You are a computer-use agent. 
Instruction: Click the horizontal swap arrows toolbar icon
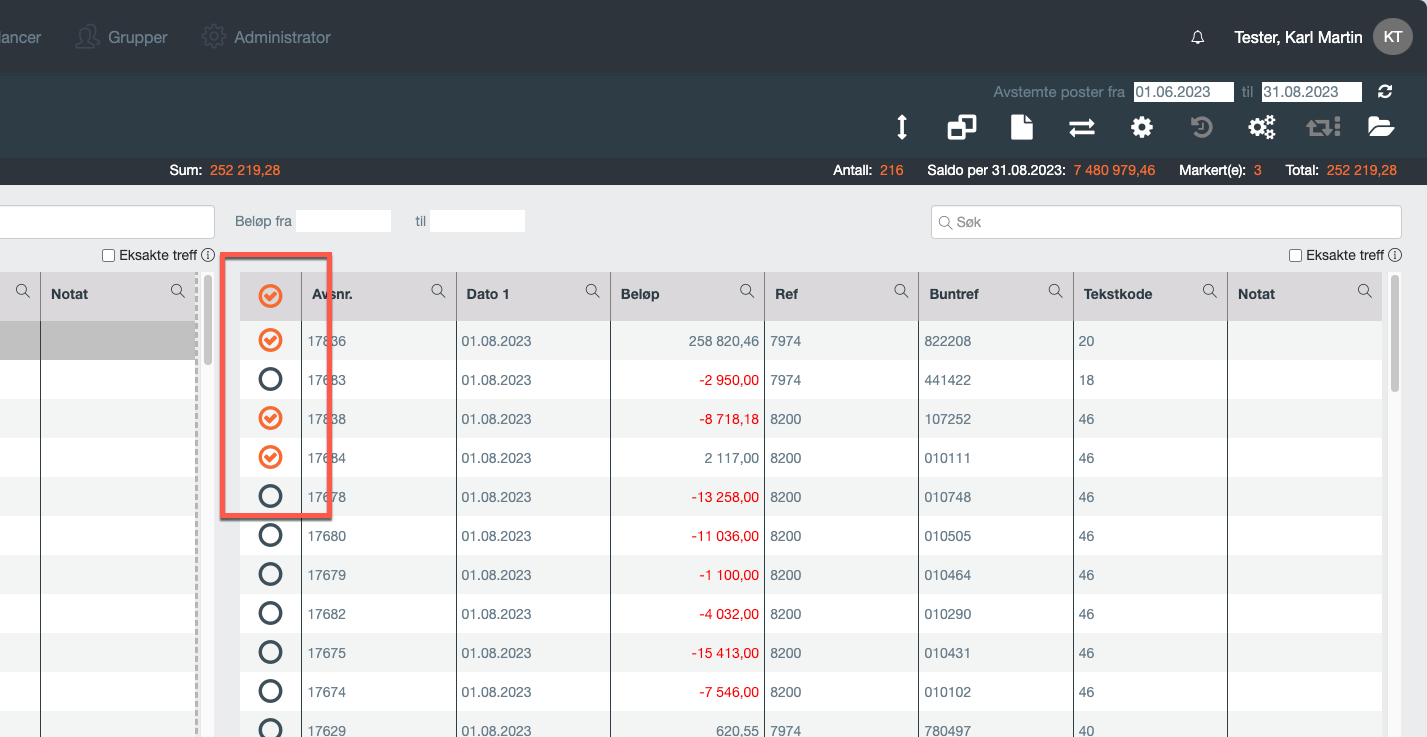pyautogui.click(x=1081, y=127)
